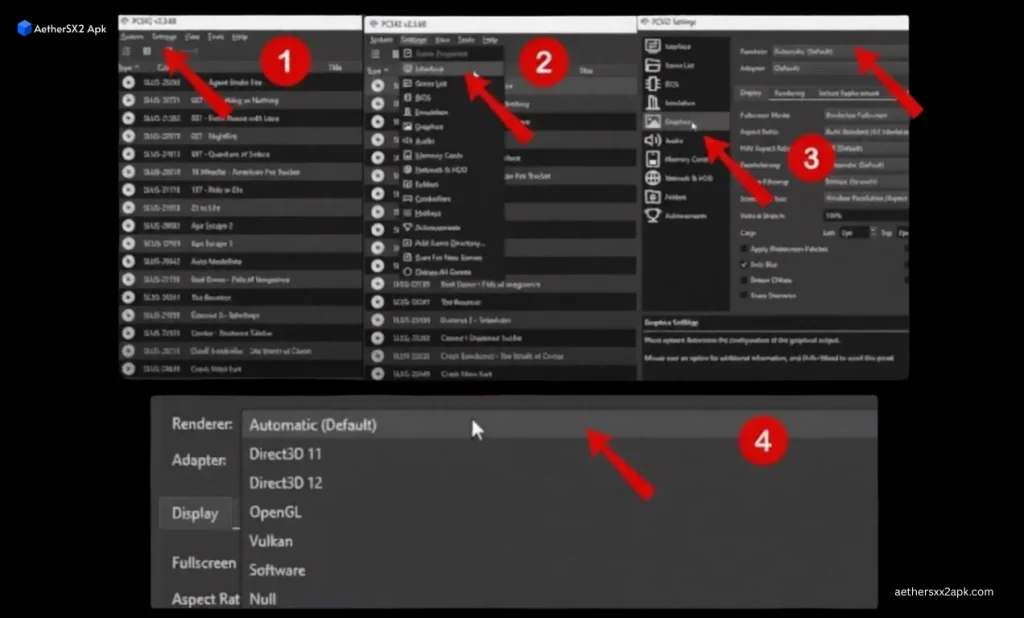Choose Scan For New Games menu entry

[x=452, y=257]
